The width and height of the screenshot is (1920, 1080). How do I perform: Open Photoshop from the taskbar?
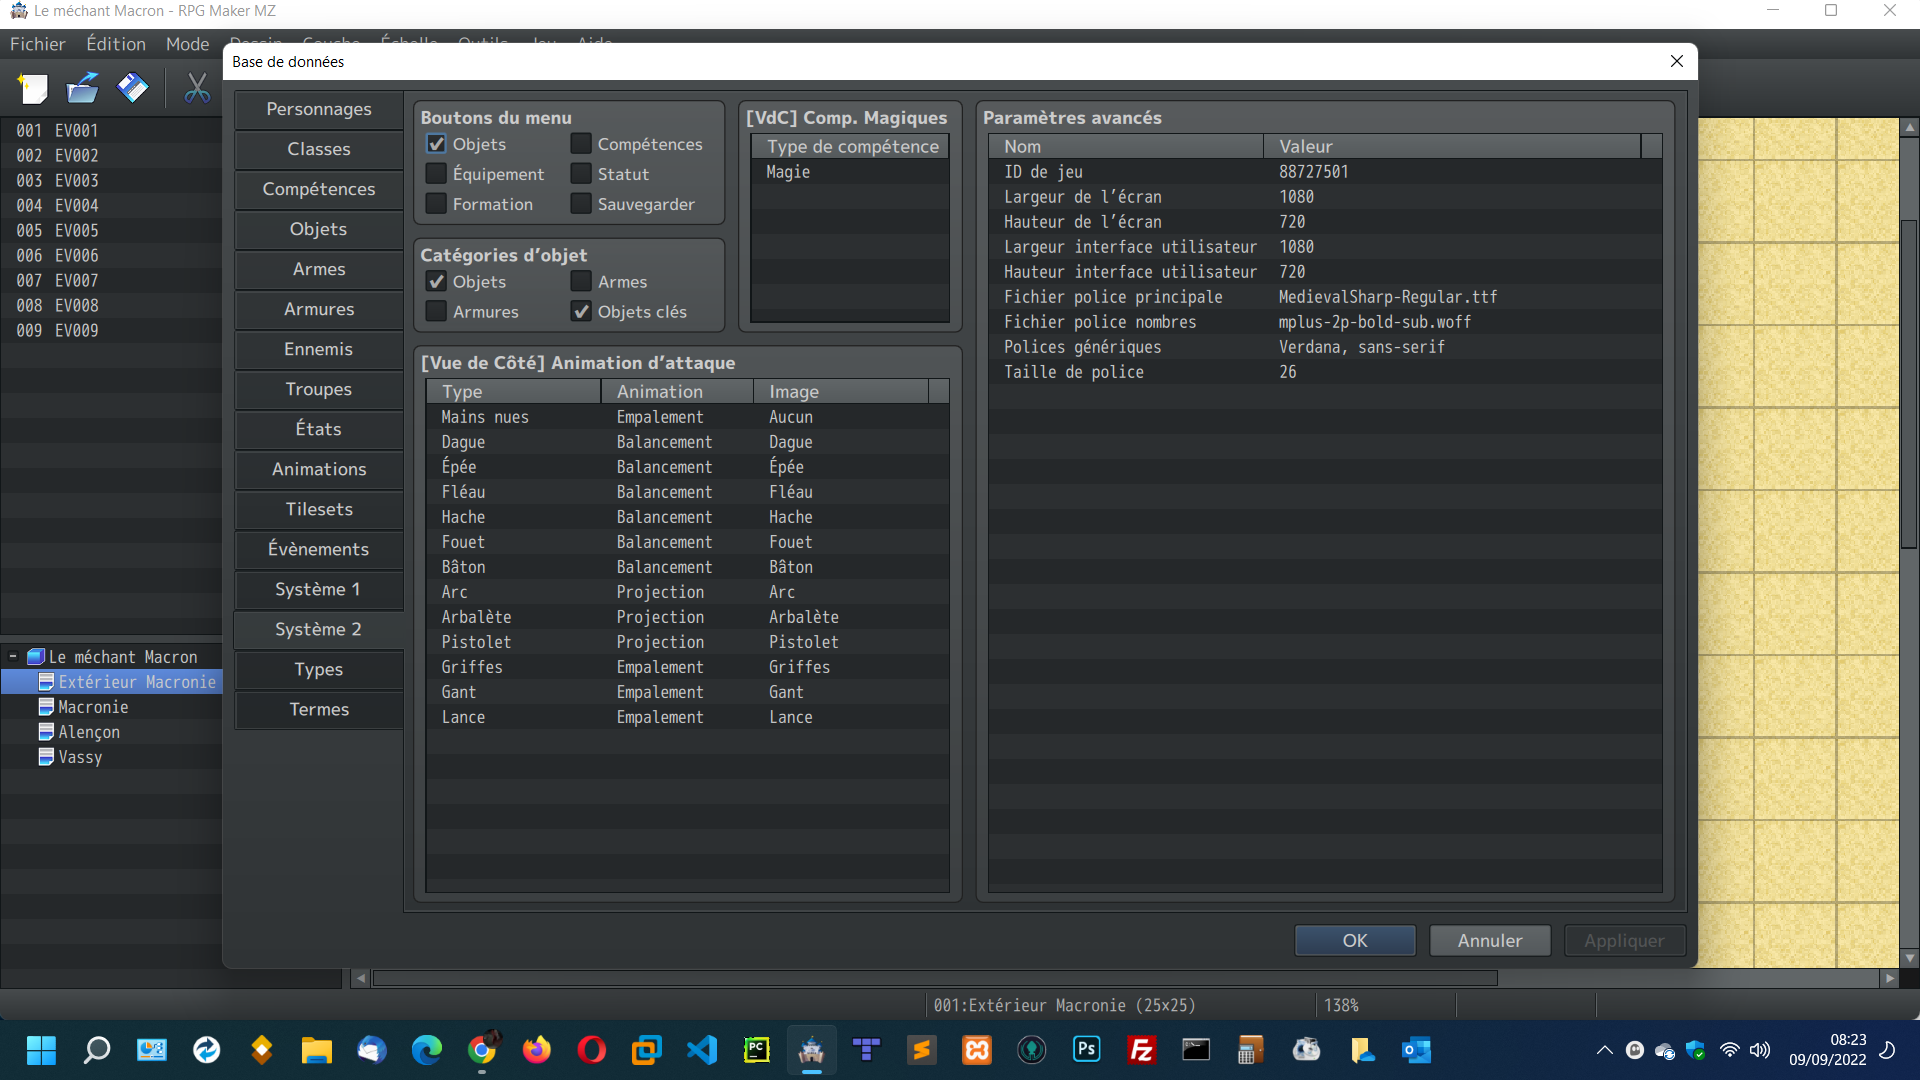point(1086,1050)
